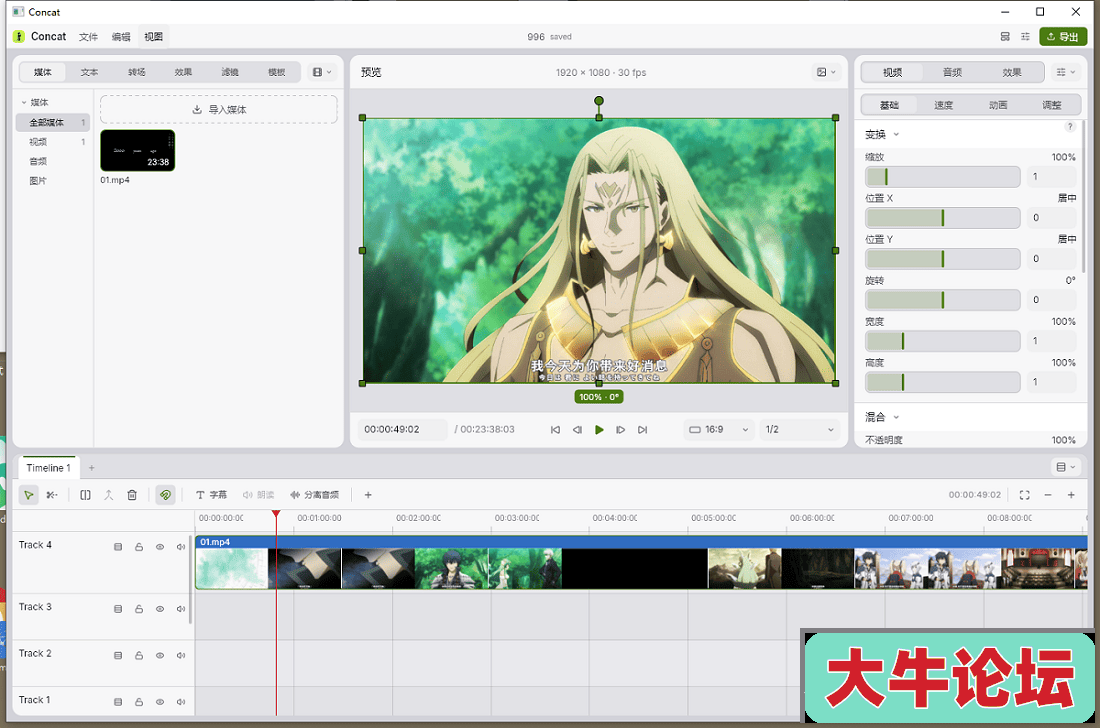The image size is (1100, 728).
Task: Click the layout panels icon near export
Action: click(x=1005, y=36)
